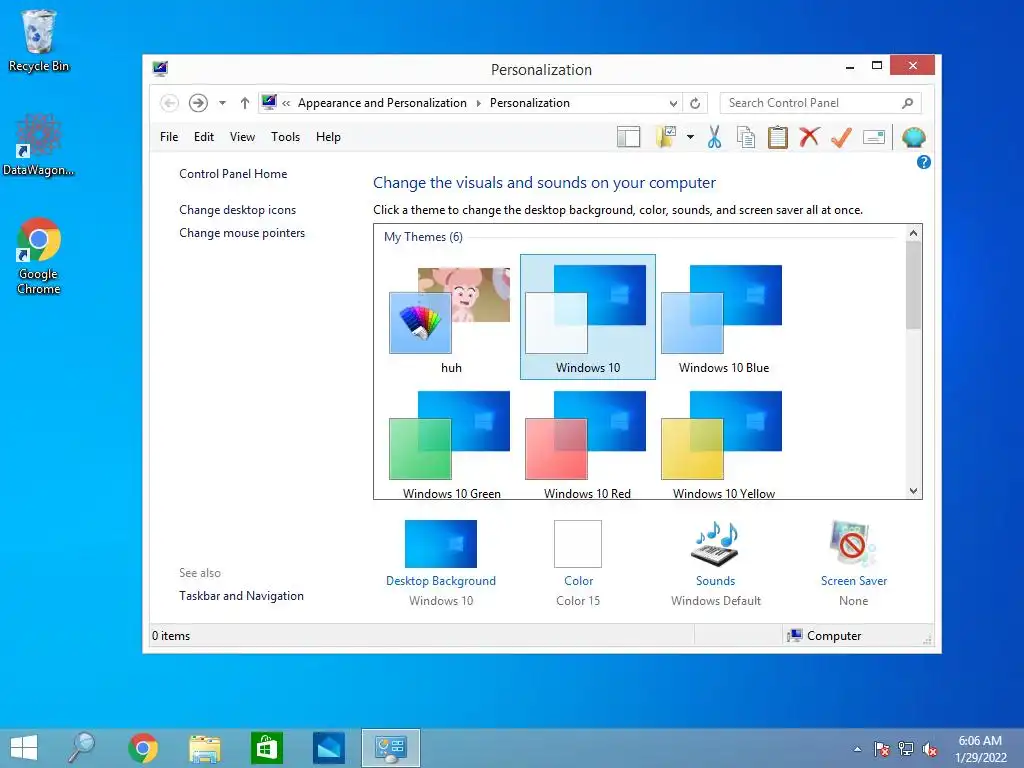This screenshot has height=768, width=1024.
Task: Select the DataWagon desktop shortcut
Action: coord(39,145)
